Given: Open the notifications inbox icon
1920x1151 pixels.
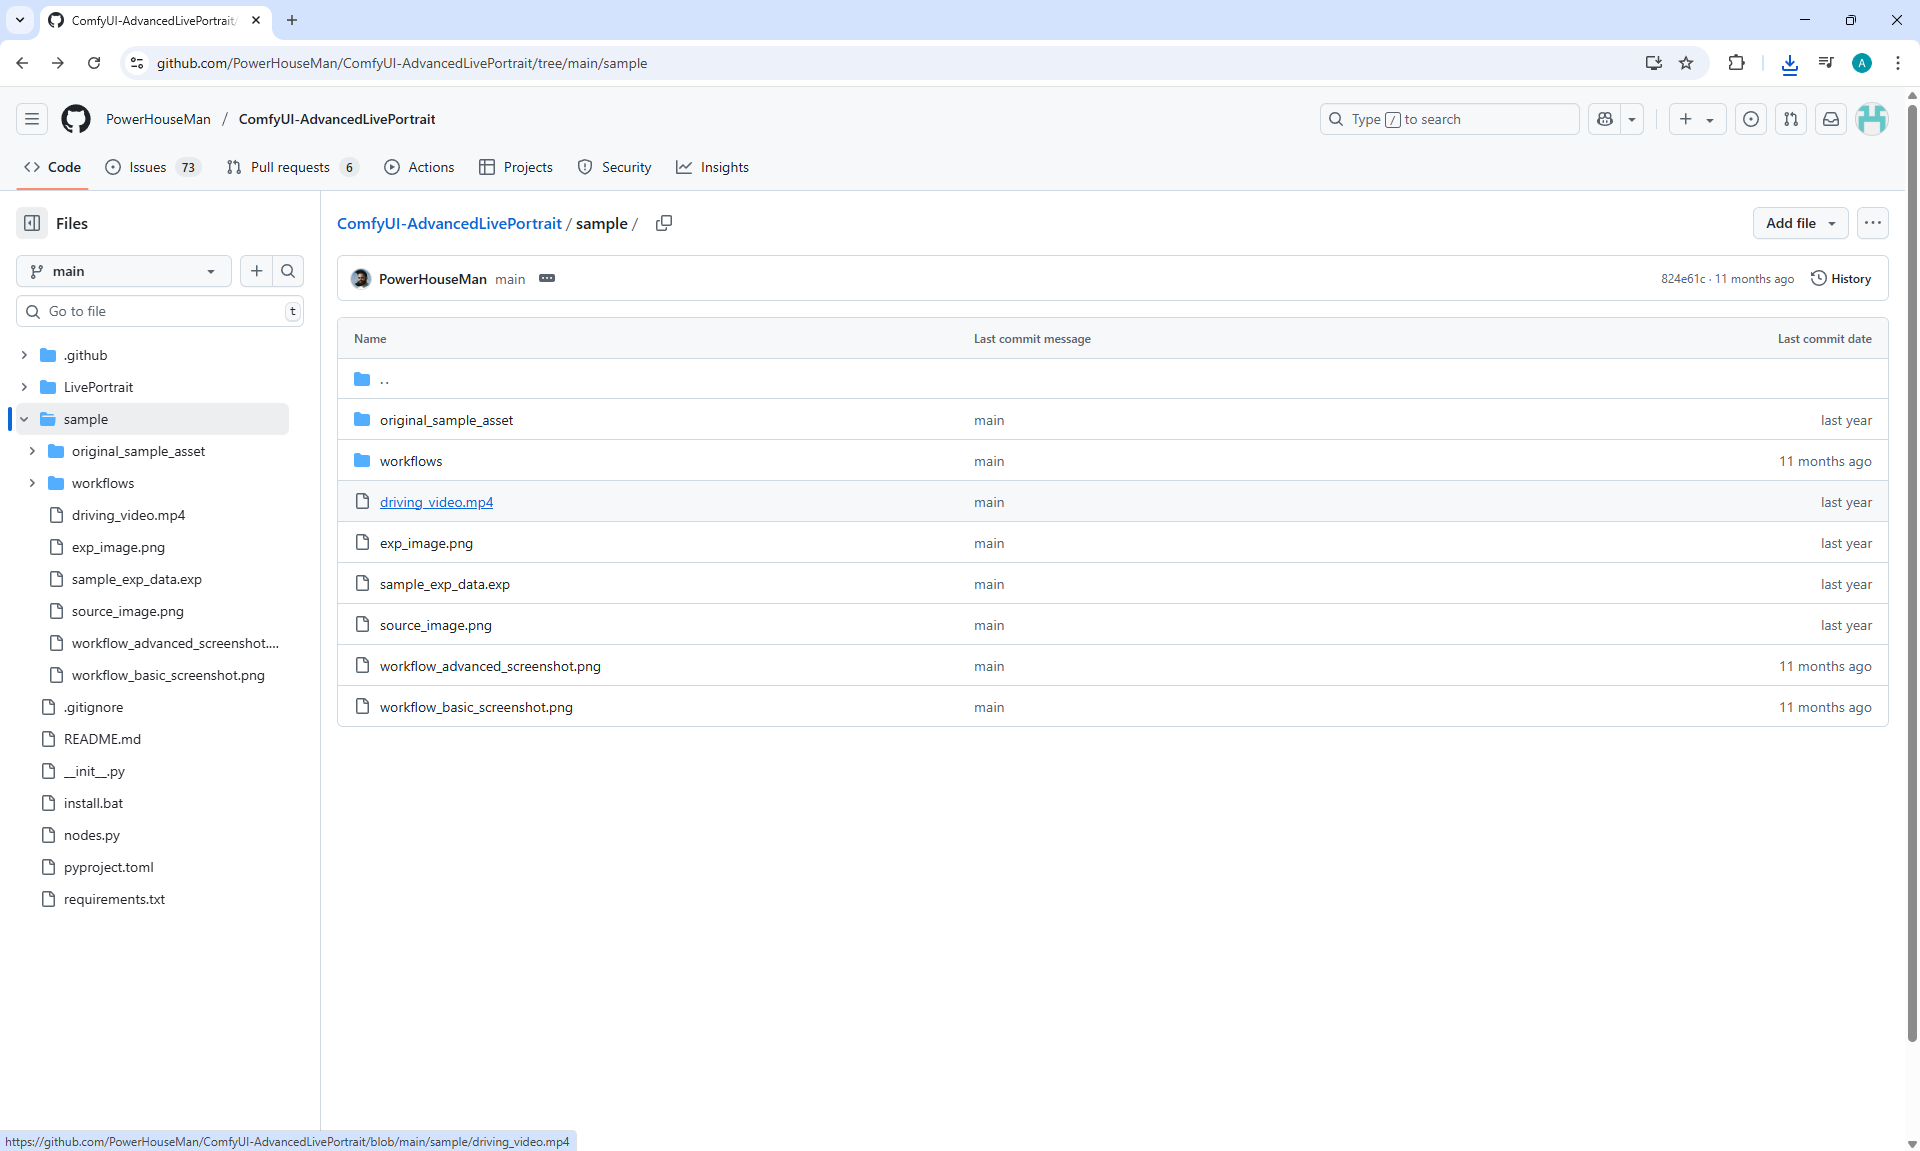Looking at the screenshot, I should click(x=1831, y=119).
